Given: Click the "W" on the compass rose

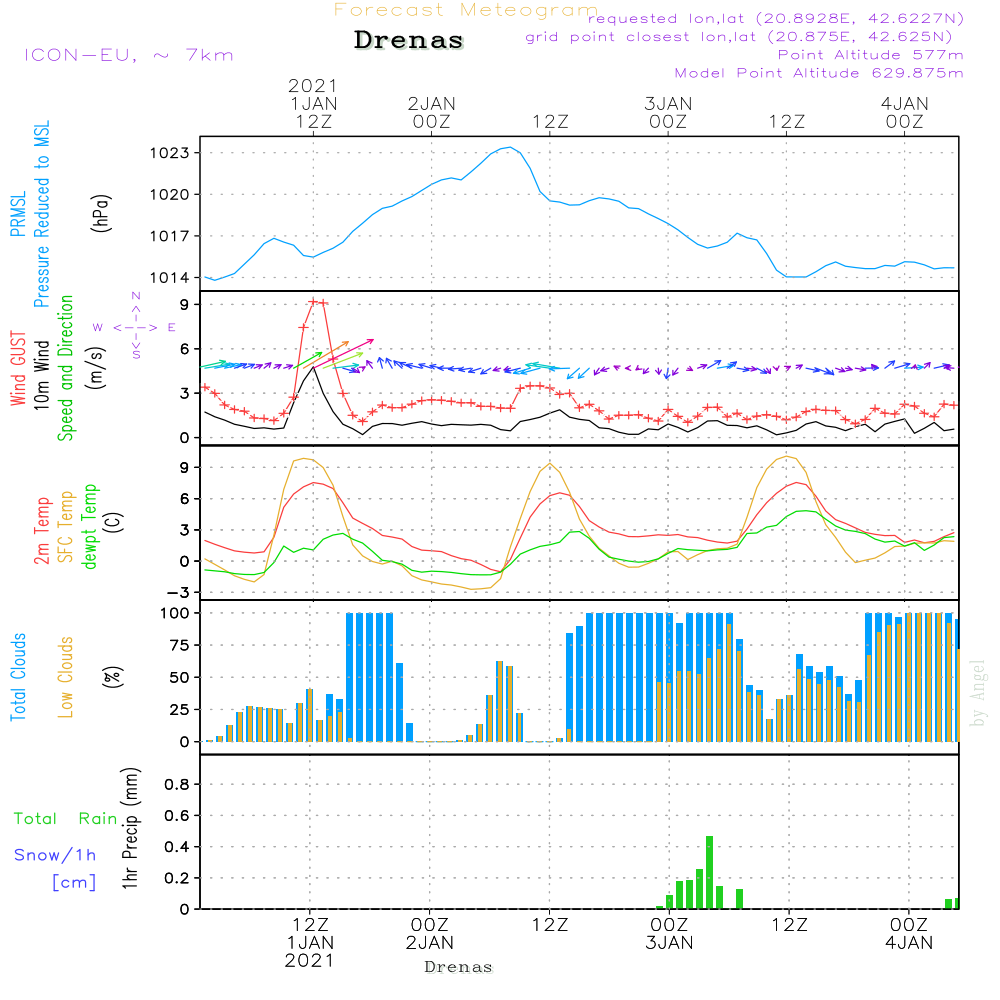Looking at the screenshot, I should click(98, 327).
